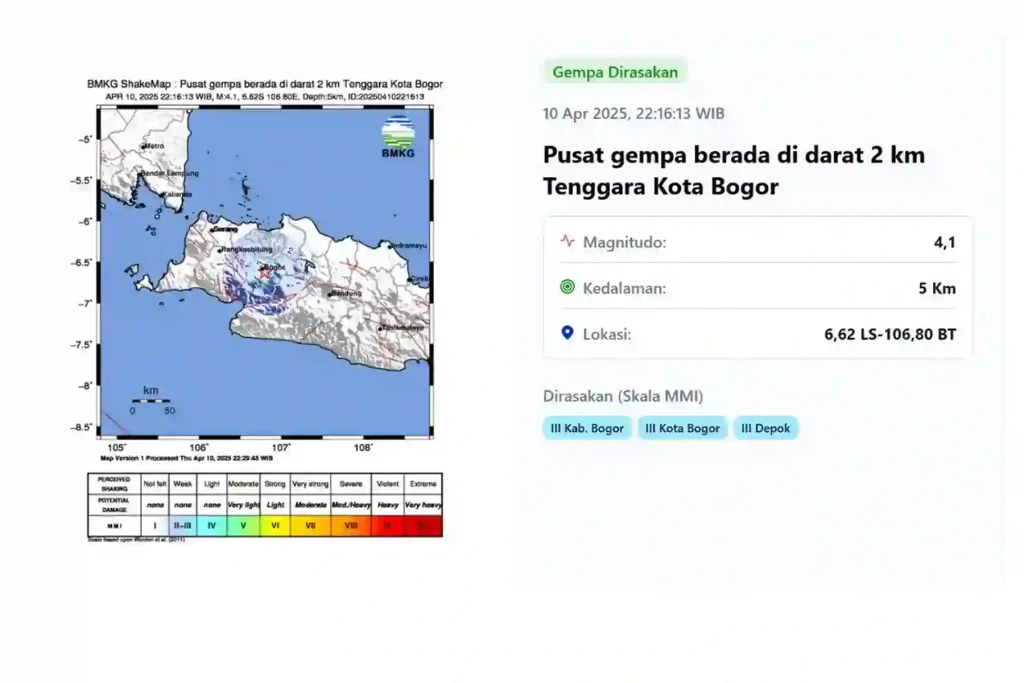Click the MMI VIII orange legend cell
Image resolution: width=1024 pixels, height=683 pixels.
[351, 526]
